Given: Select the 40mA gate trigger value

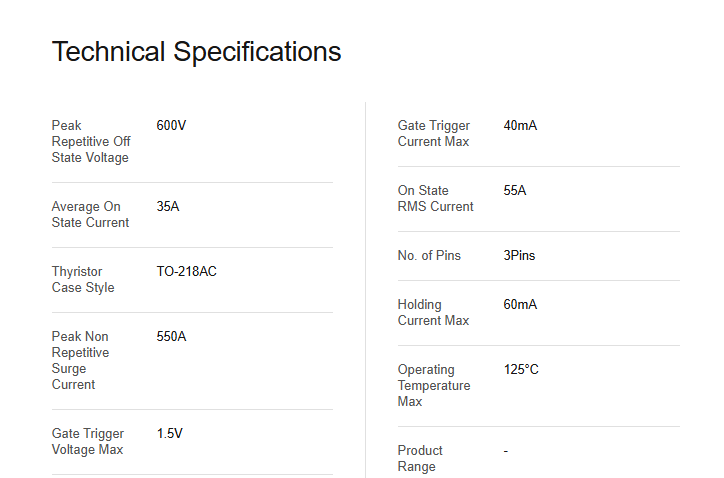Looking at the screenshot, I should click(x=520, y=126).
